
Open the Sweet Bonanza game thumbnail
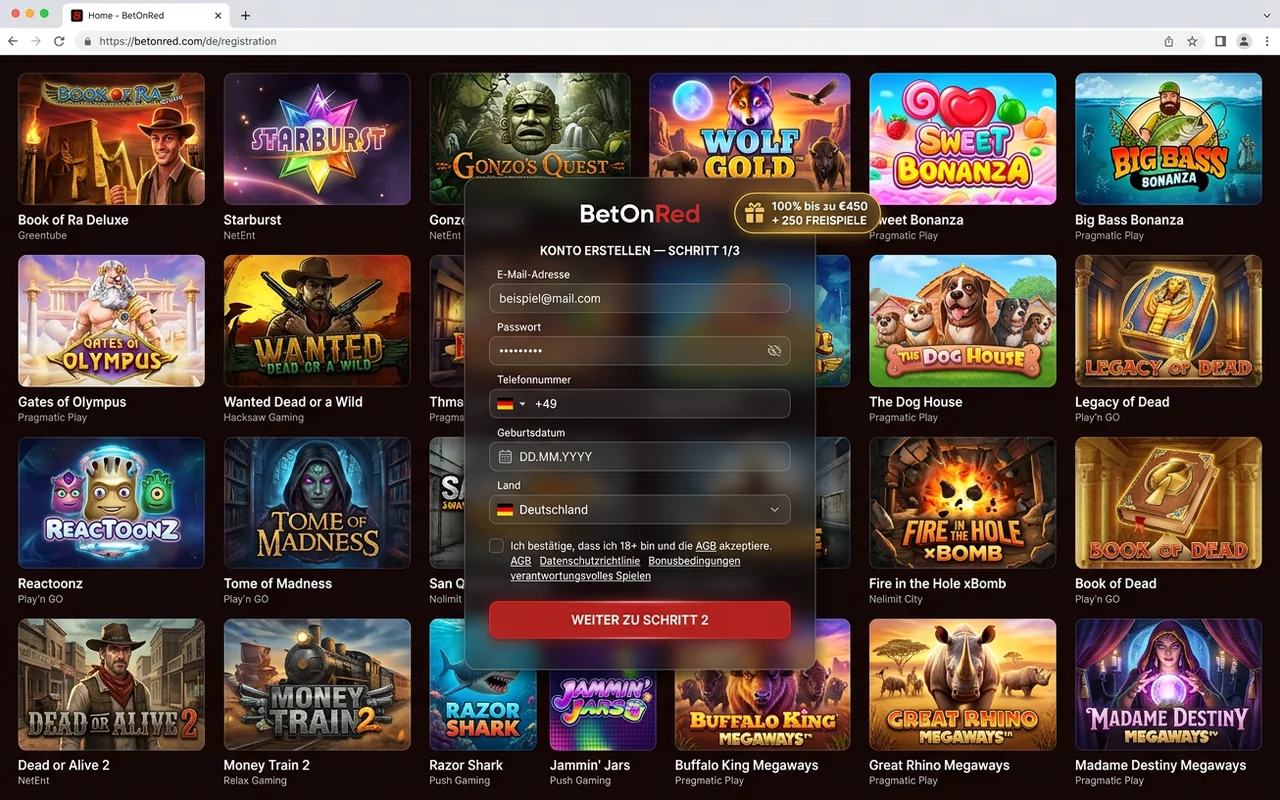click(x=962, y=139)
